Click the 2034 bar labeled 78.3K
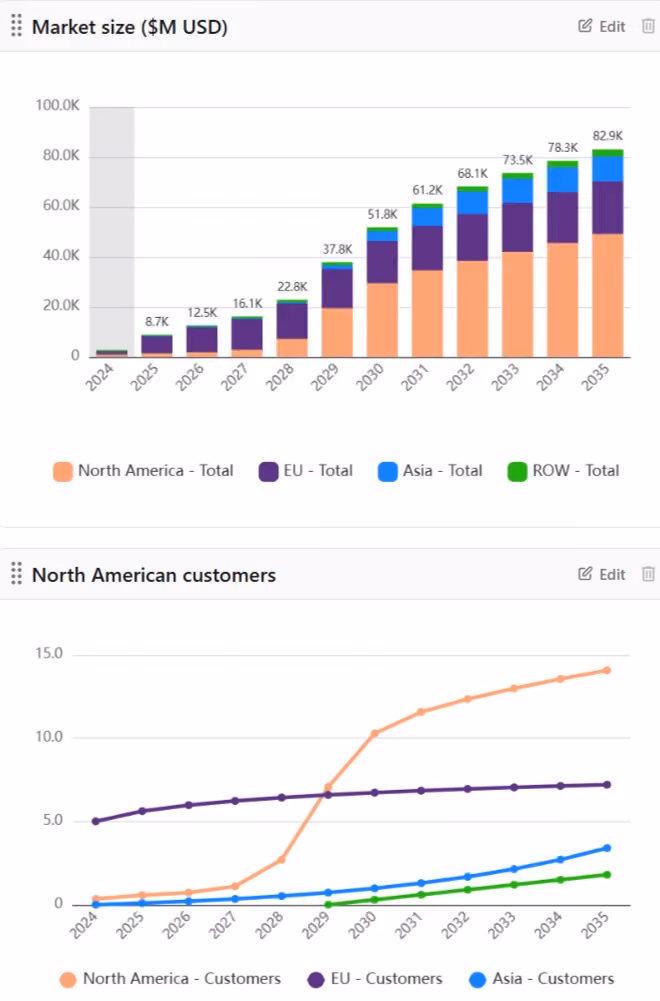Image resolution: width=660 pixels, height=1001 pixels. [x=562, y=259]
